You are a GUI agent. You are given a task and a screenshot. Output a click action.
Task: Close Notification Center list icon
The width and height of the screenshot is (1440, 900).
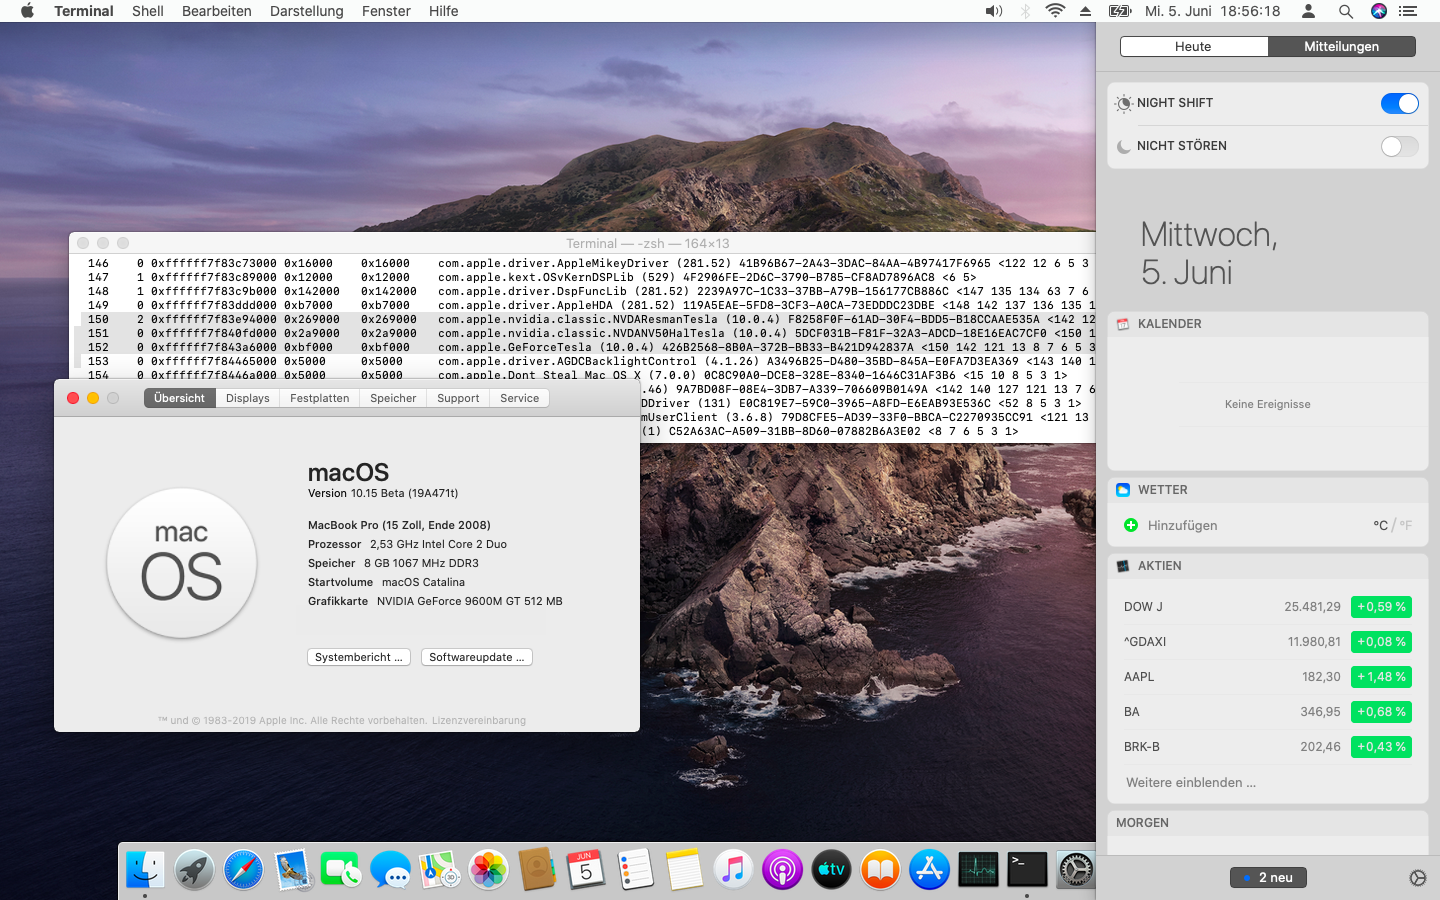pyautogui.click(x=1408, y=11)
